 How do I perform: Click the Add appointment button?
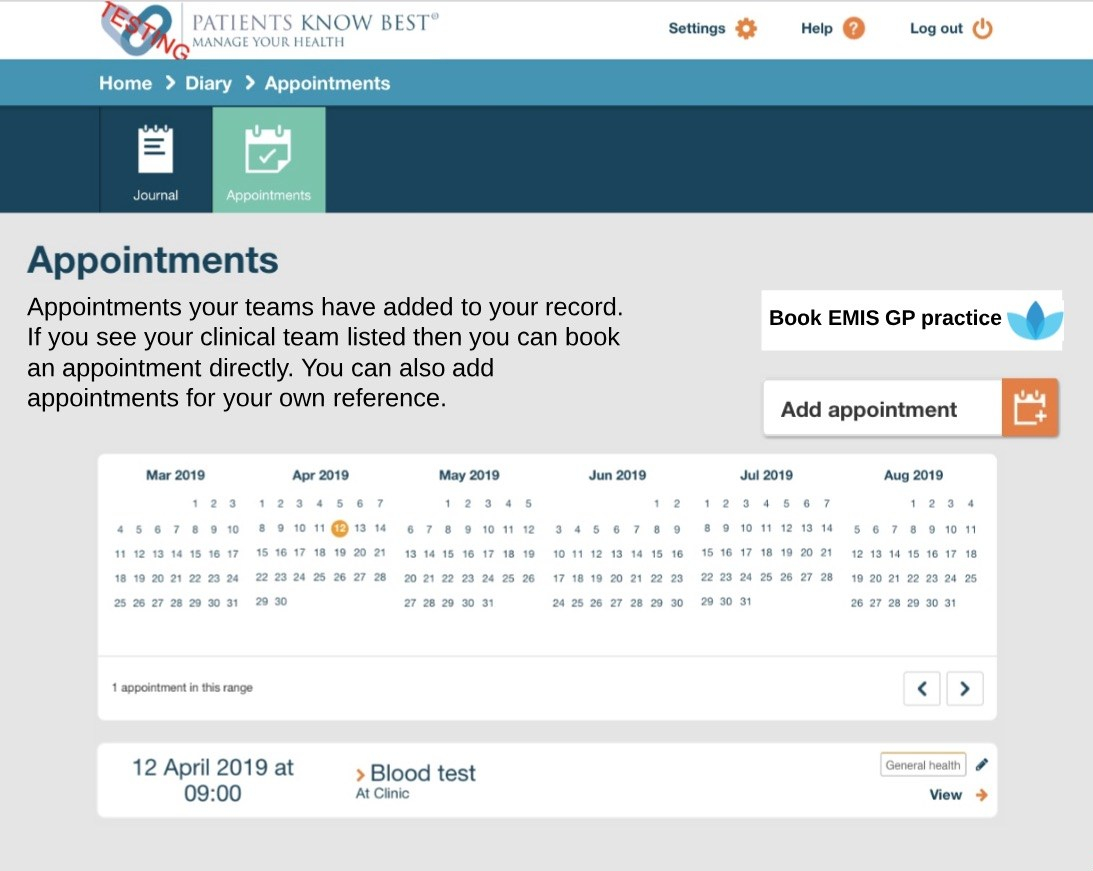click(x=868, y=408)
